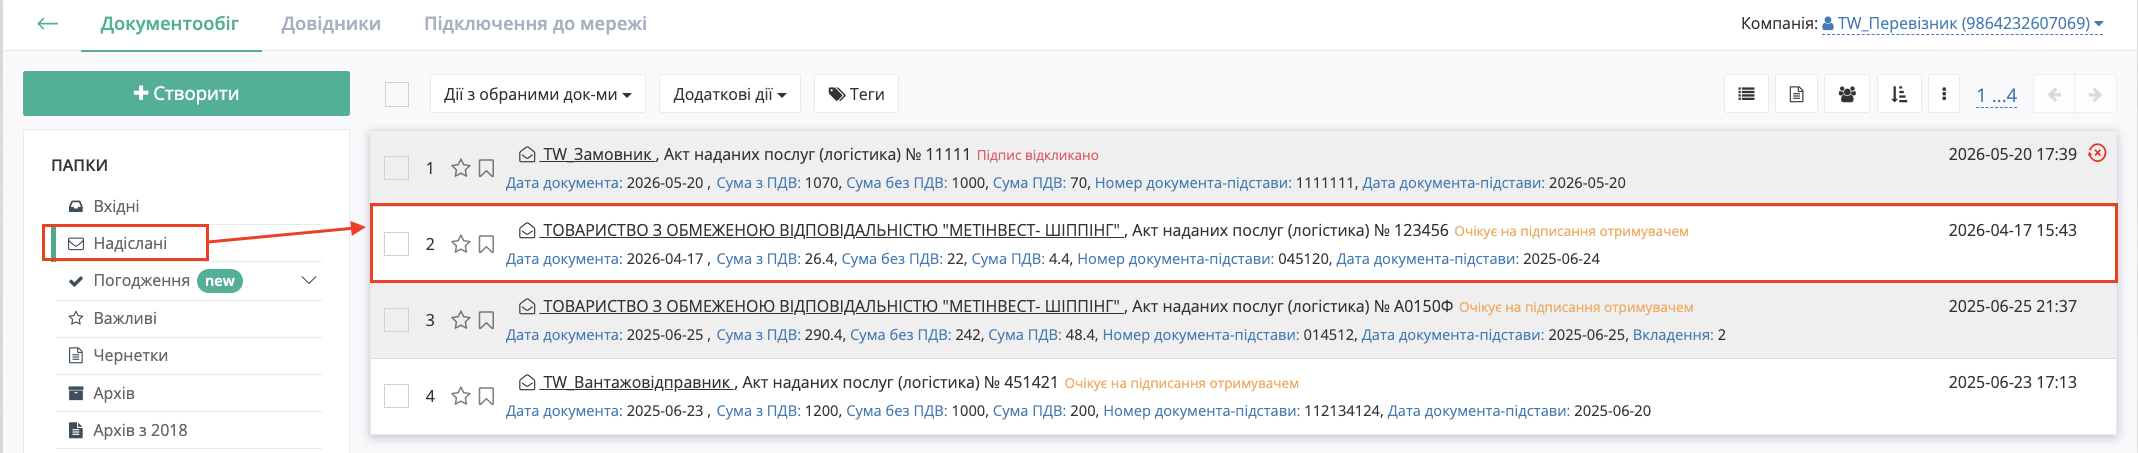Open the group users icon in toolbar
The image size is (2138, 453).
pos(1847,94)
